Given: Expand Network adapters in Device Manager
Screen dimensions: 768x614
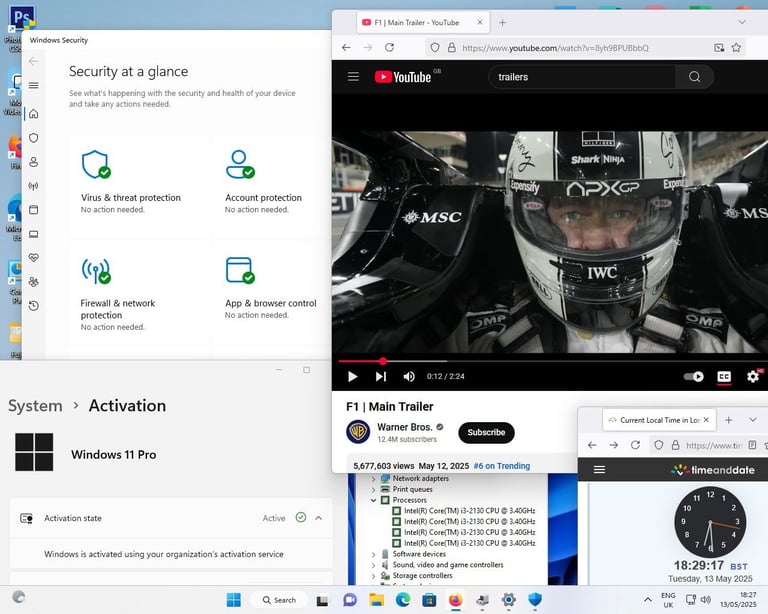Looking at the screenshot, I should 374,479.
